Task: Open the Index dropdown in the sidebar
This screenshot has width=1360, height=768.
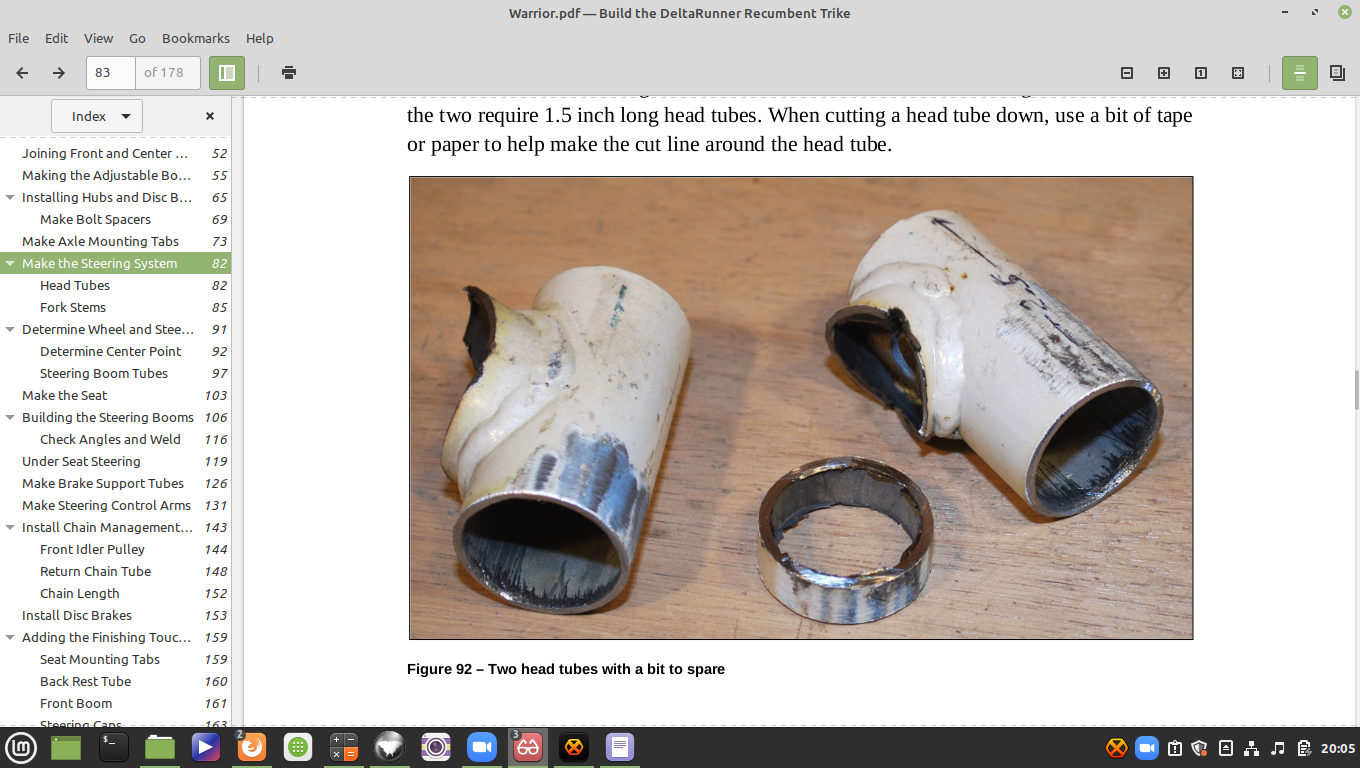Action: point(97,116)
